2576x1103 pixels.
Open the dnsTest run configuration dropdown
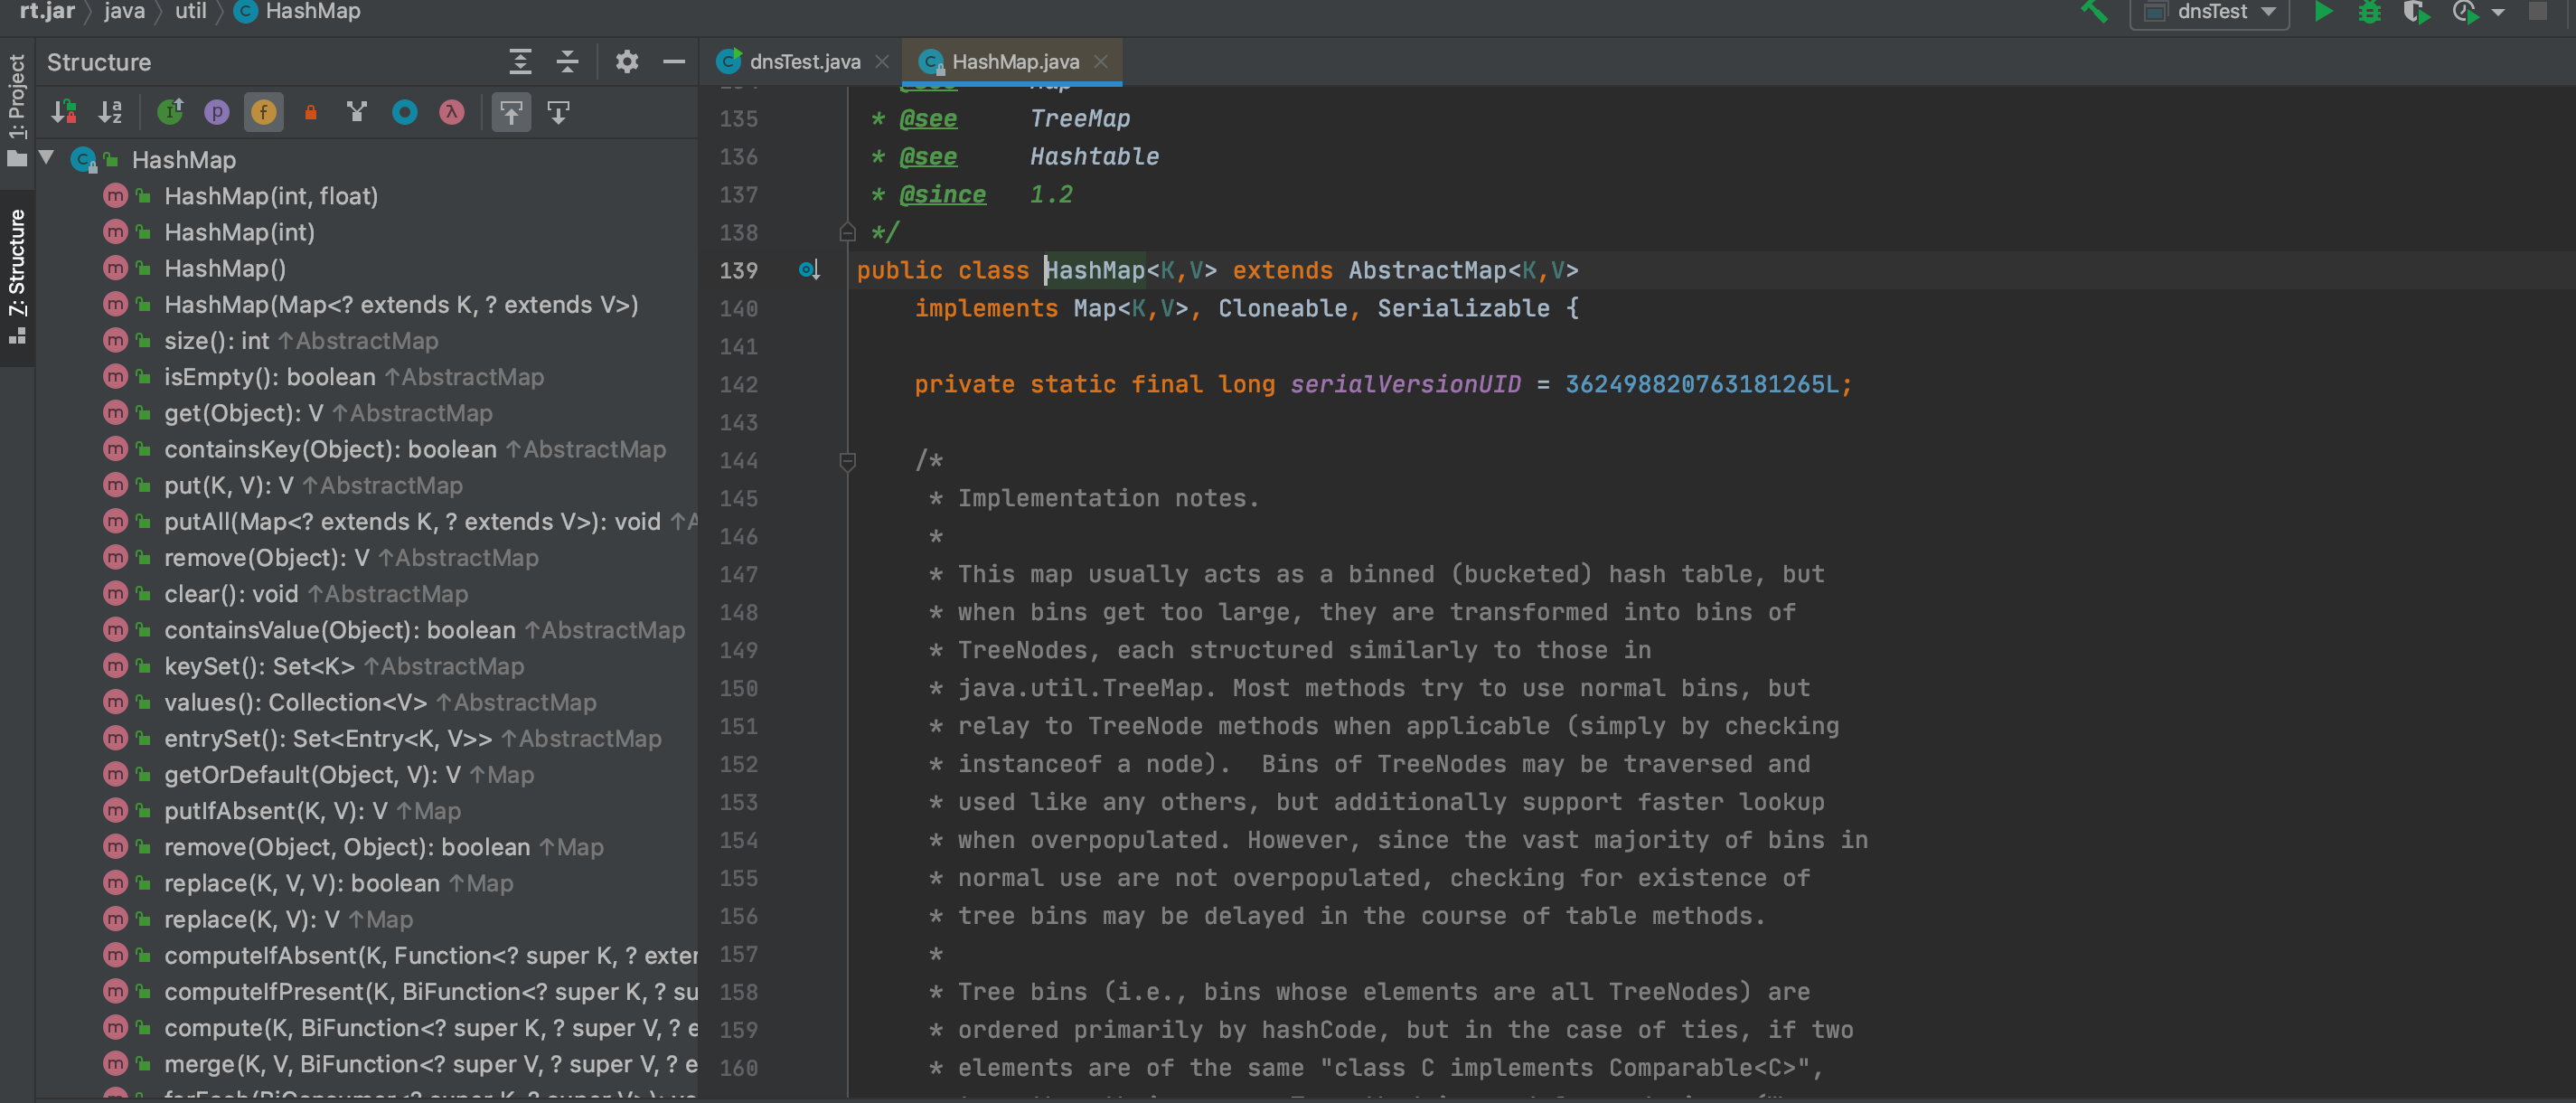[x=2210, y=12]
